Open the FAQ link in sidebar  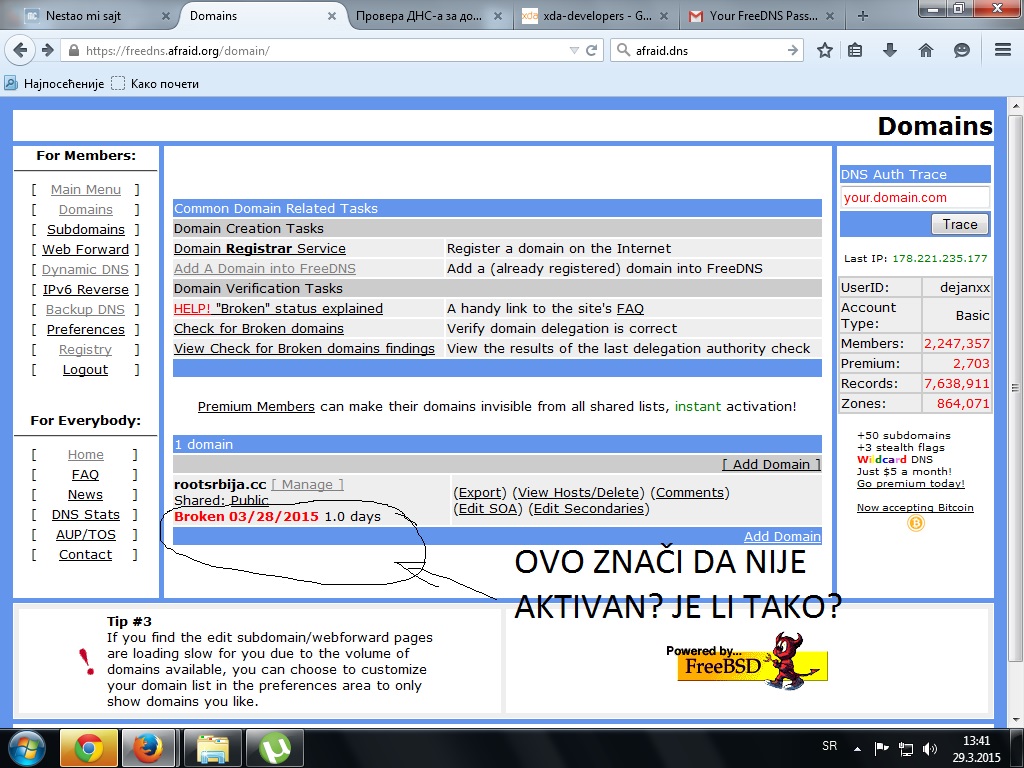(x=86, y=475)
